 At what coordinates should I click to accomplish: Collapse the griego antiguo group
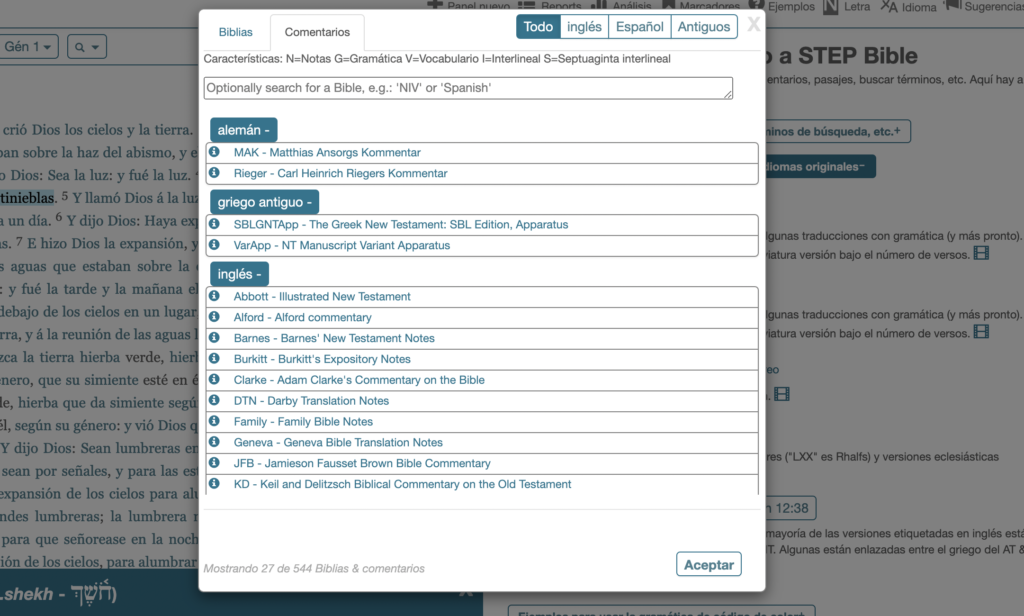click(264, 201)
